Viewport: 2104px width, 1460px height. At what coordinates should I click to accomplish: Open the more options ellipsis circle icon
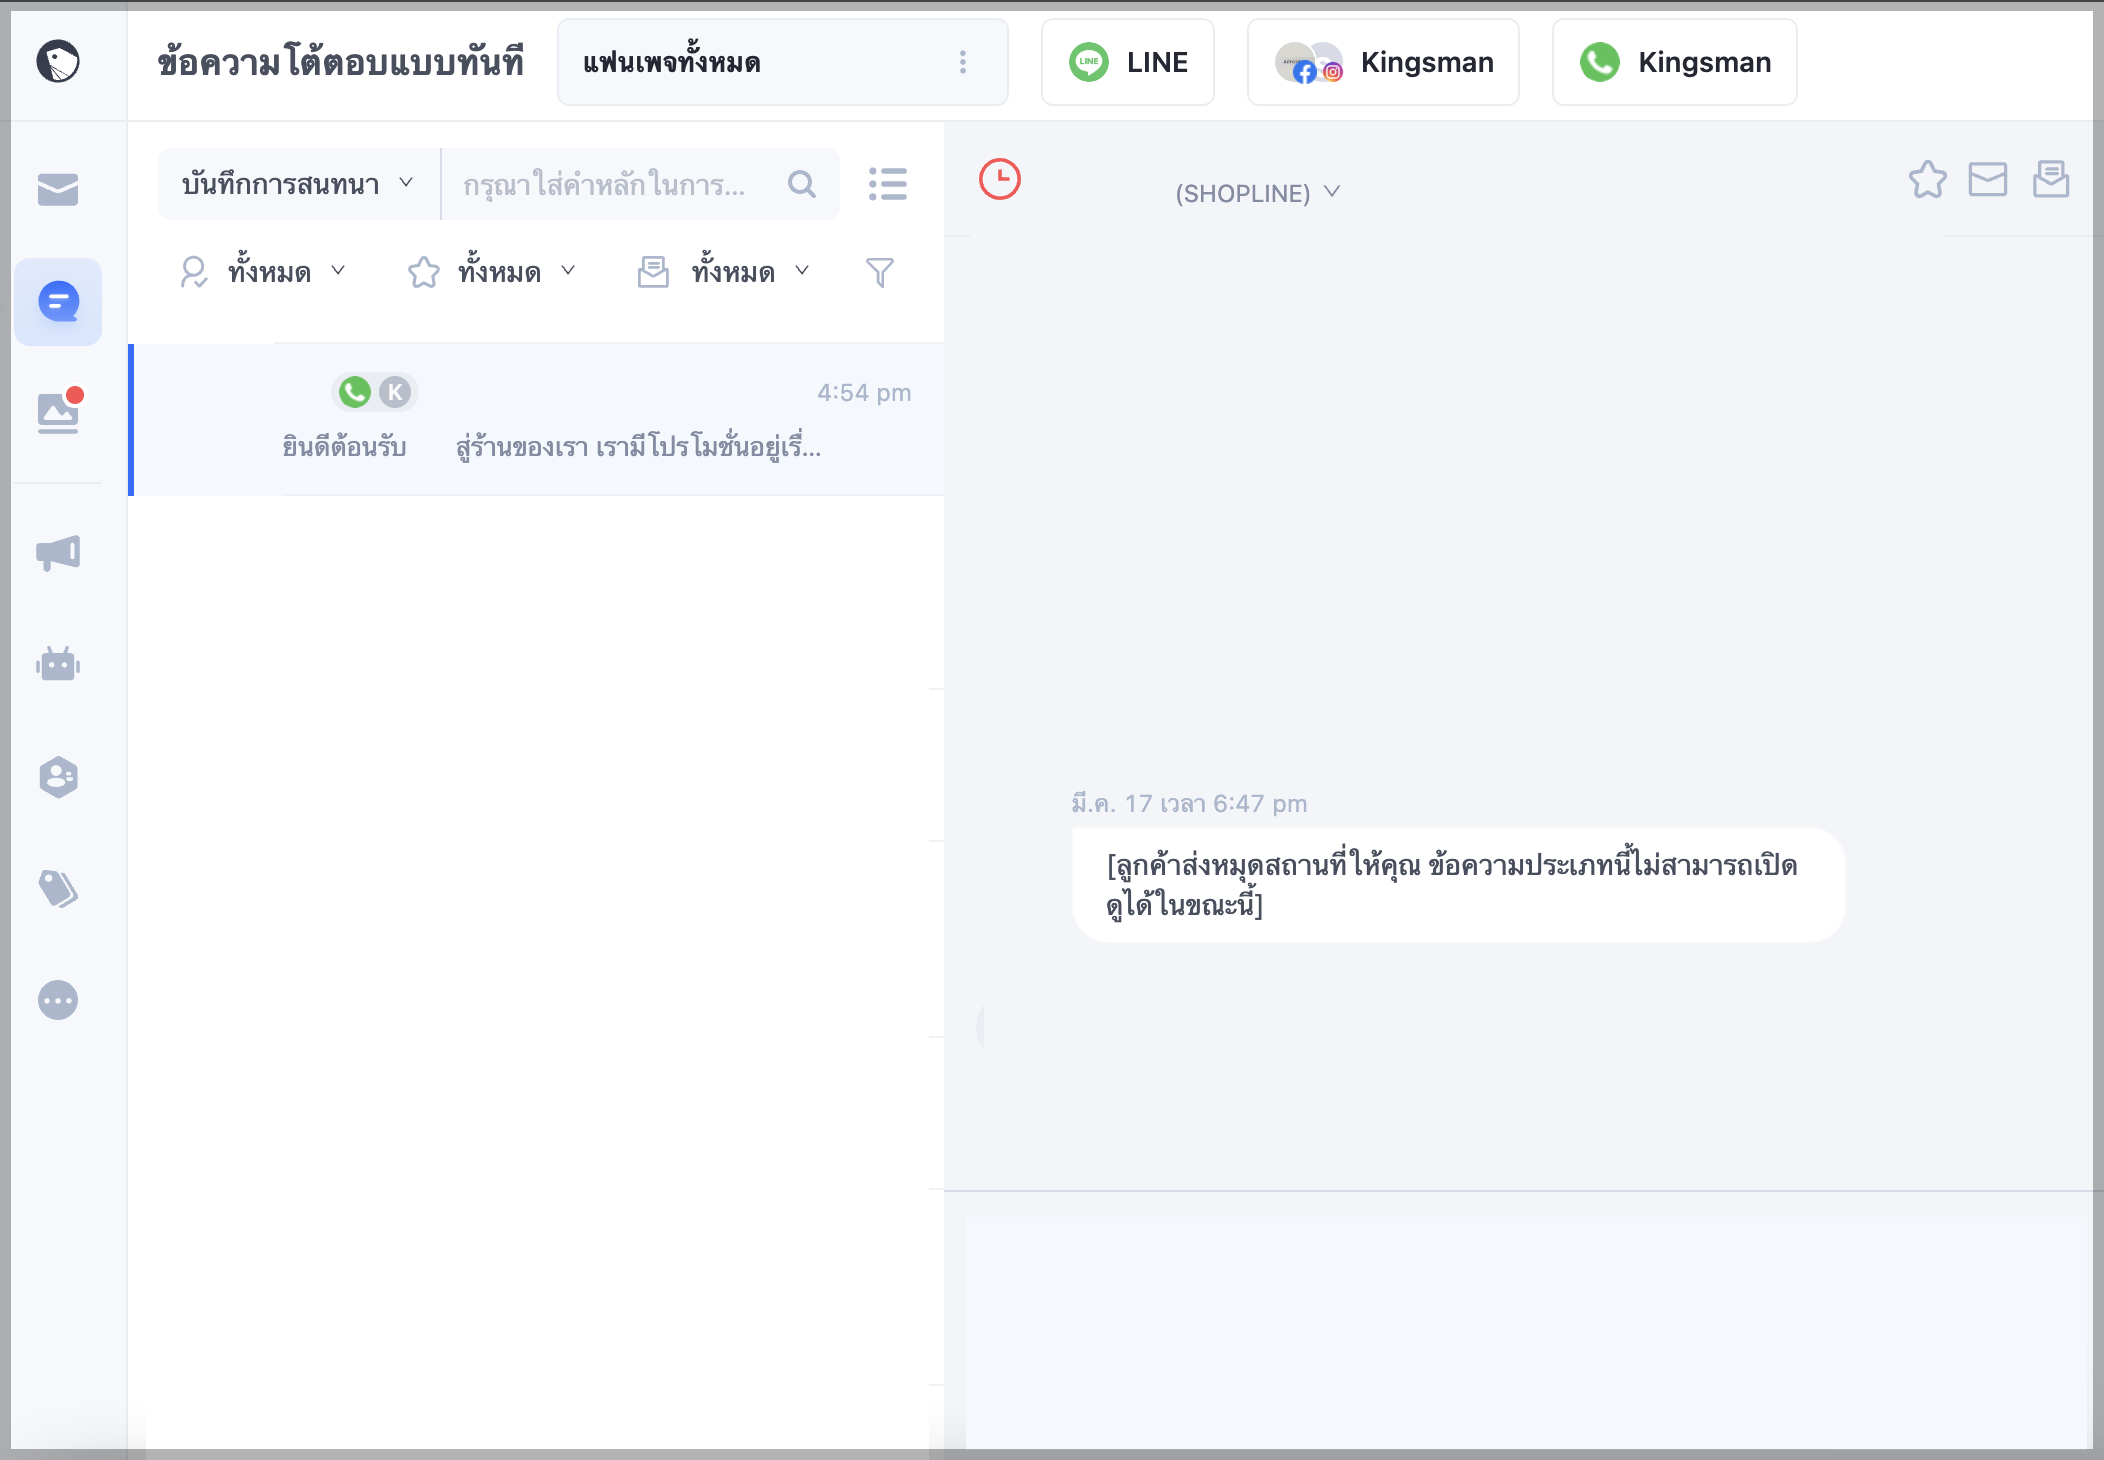(58, 1000)
